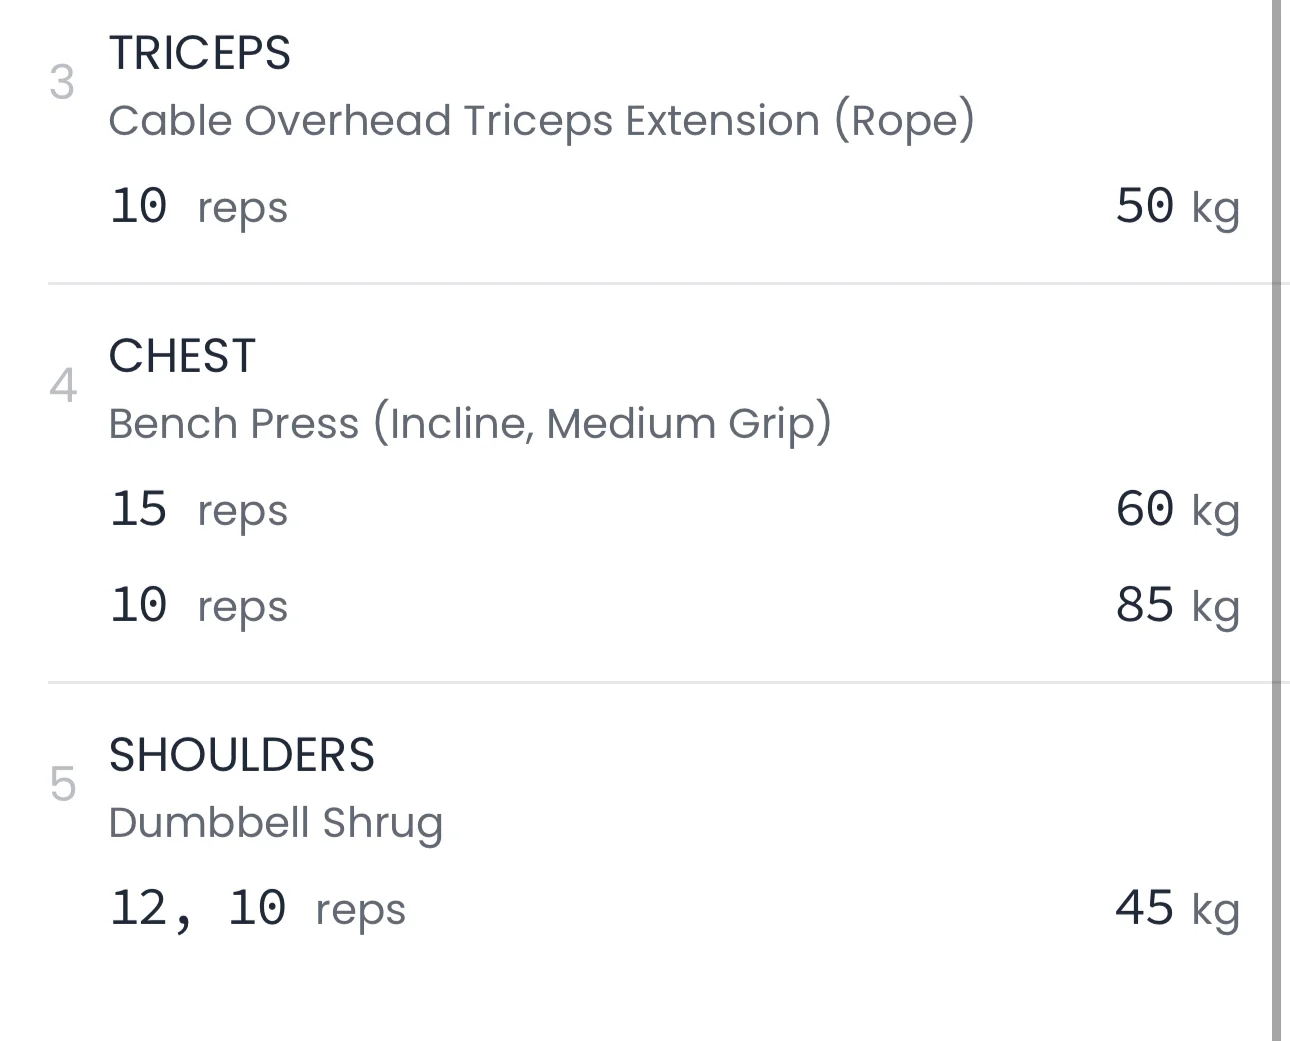This screenshot has height=1041, width=1290.
Task: Open Cable Overhead Triceps Extension (Rope) exercise
Action: [x=540, y=121]
